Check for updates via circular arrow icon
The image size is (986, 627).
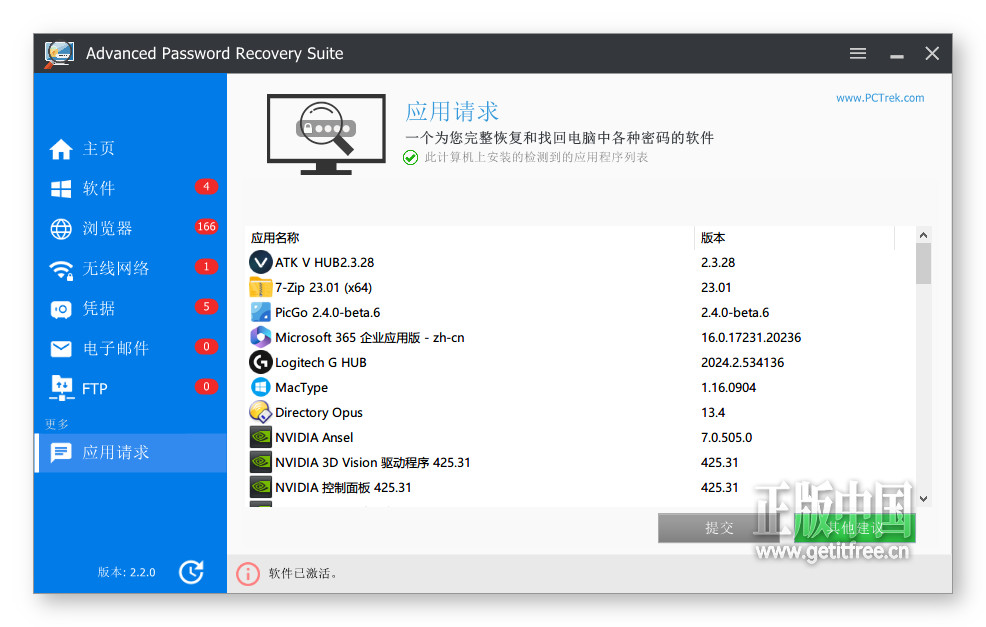(x=191, y=572)
